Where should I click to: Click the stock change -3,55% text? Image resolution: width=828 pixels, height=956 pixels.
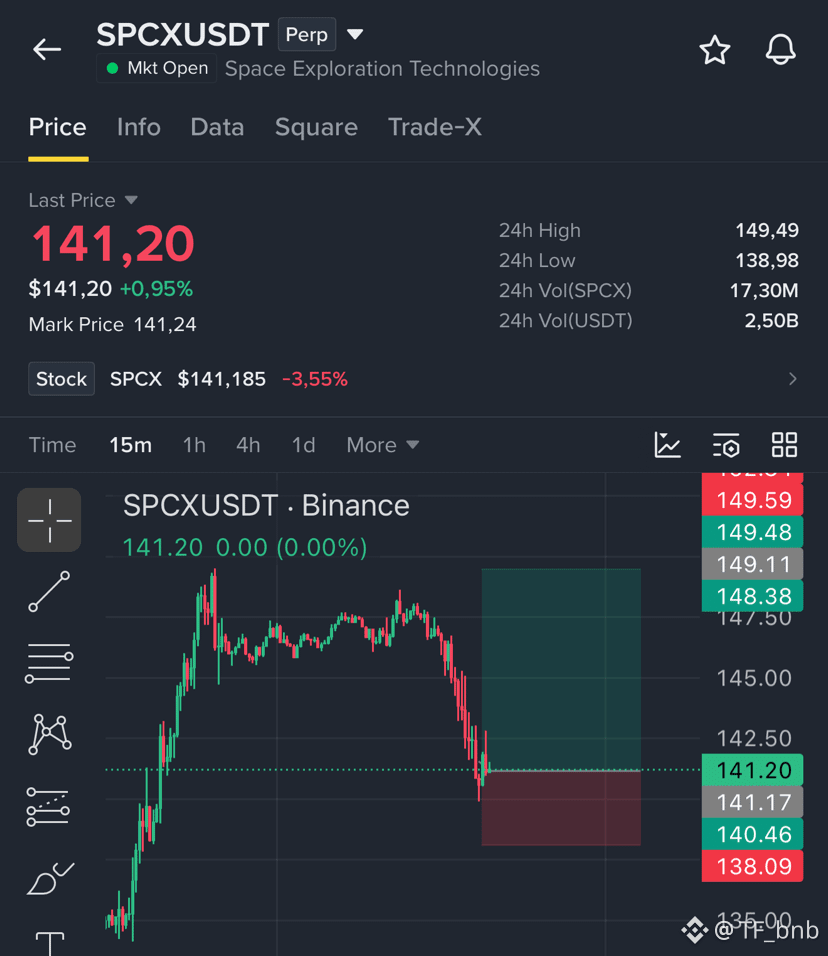click(315, 379)
